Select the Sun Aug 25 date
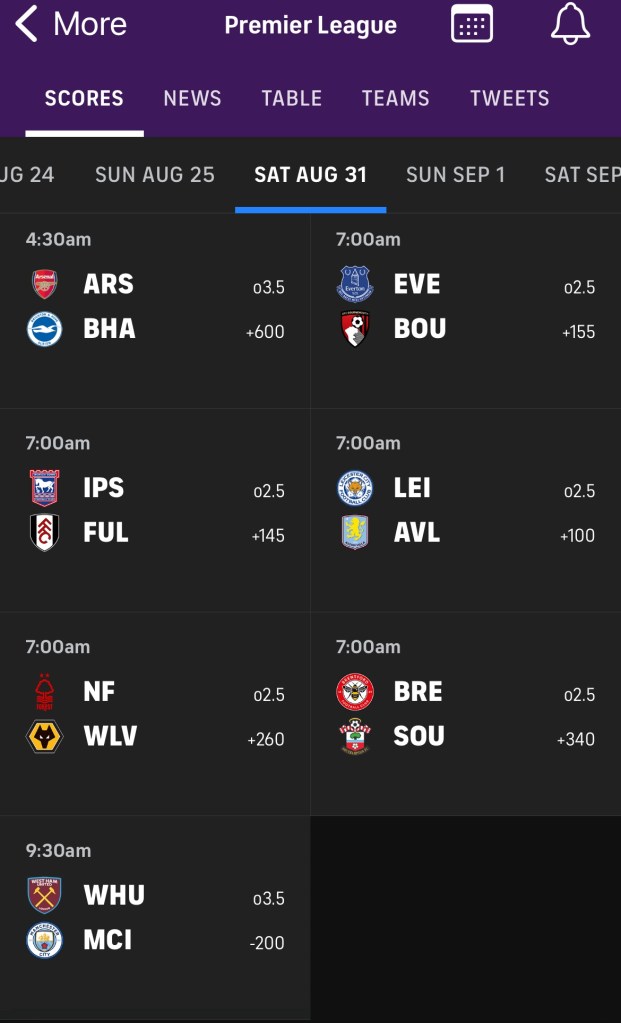The image size is (621, 1023). (x=154, y=174)
